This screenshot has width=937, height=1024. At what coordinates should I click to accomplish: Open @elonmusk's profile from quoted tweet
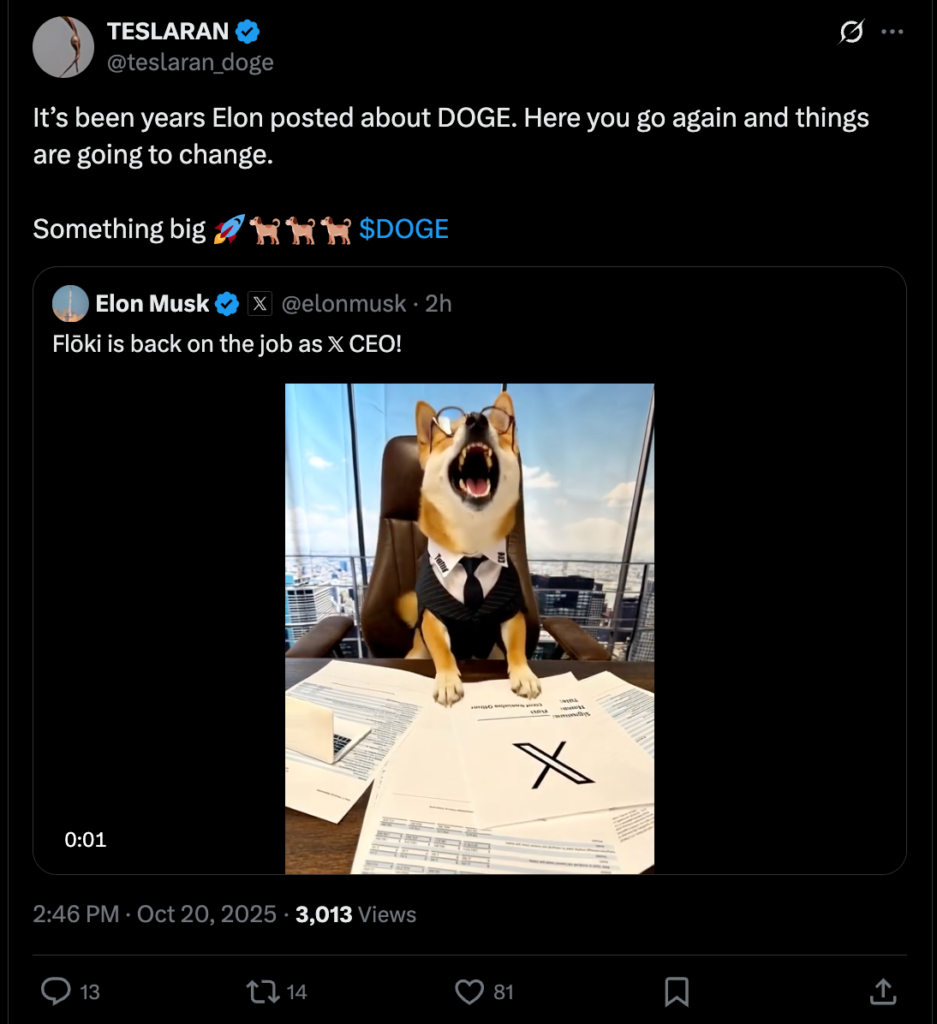(x=343, y=303)
